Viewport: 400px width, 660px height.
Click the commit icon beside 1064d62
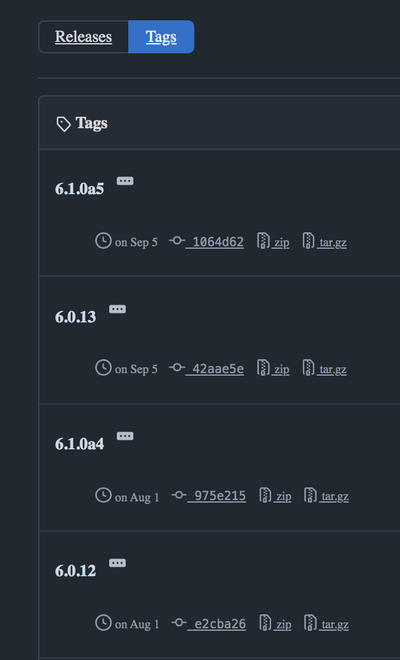click(x=177, y=240)
